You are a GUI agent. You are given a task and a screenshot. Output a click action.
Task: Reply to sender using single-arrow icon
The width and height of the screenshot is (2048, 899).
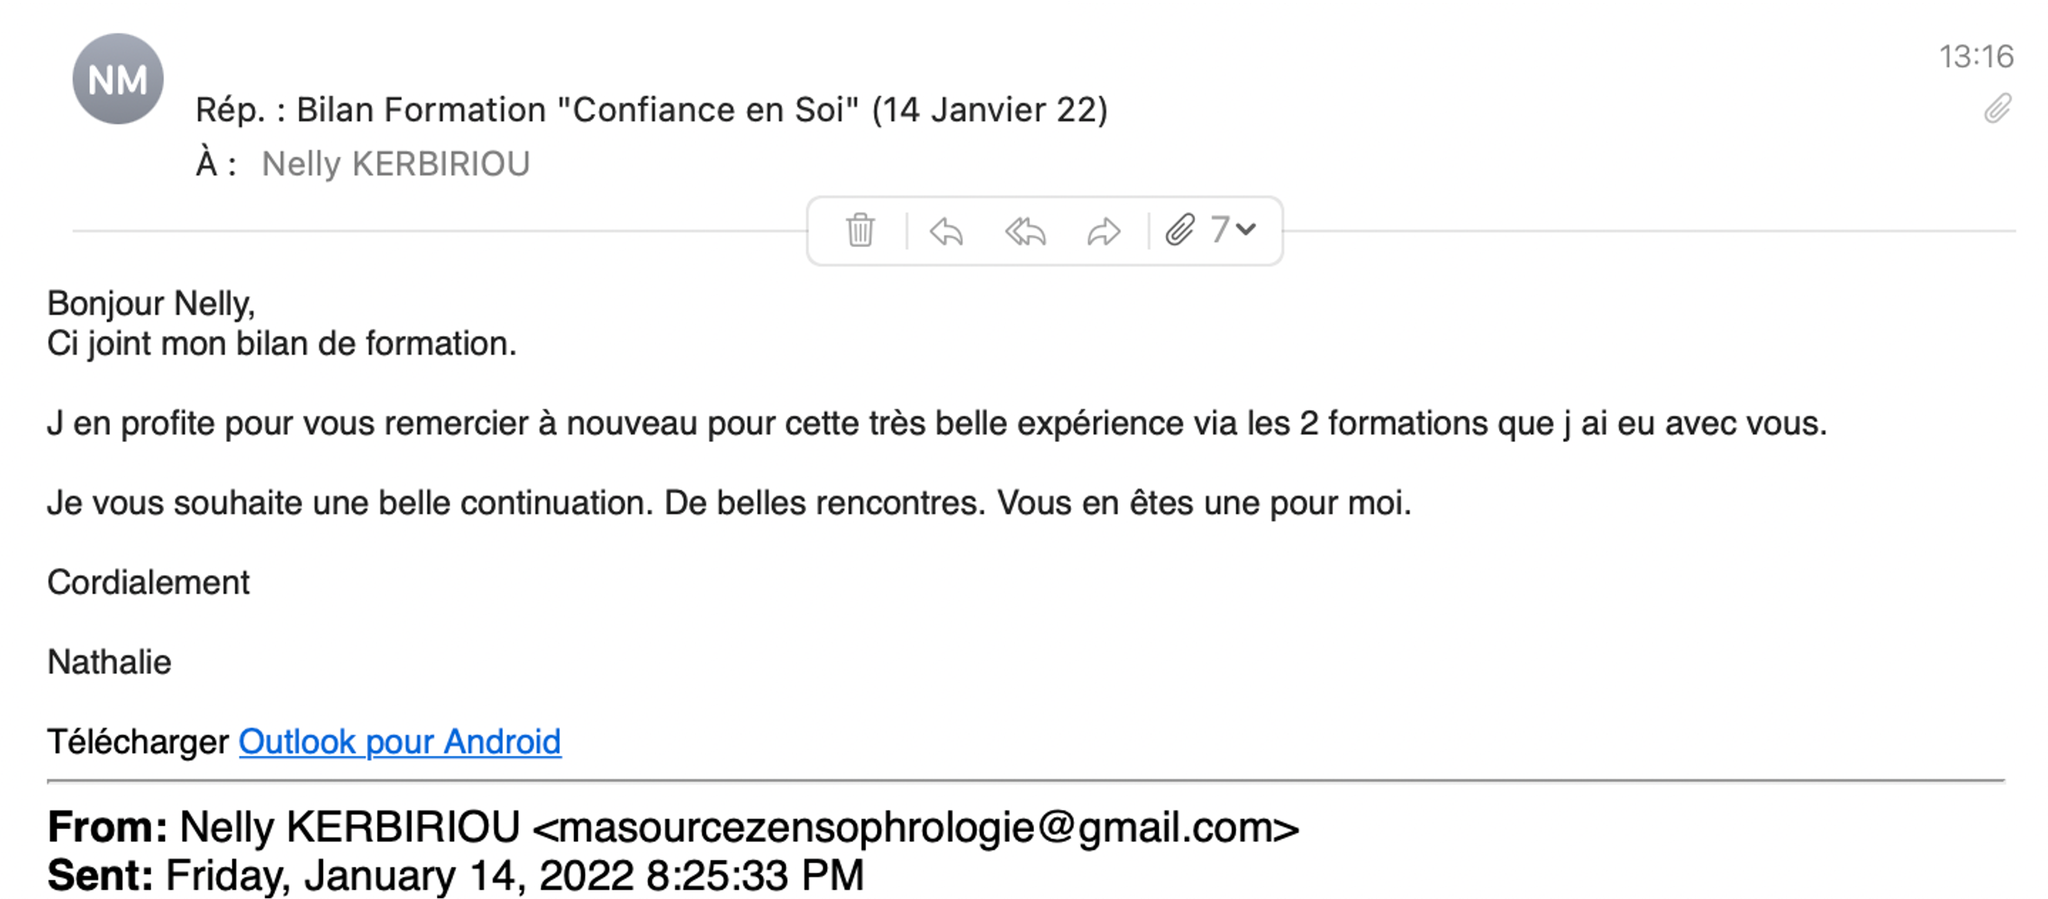945,232
